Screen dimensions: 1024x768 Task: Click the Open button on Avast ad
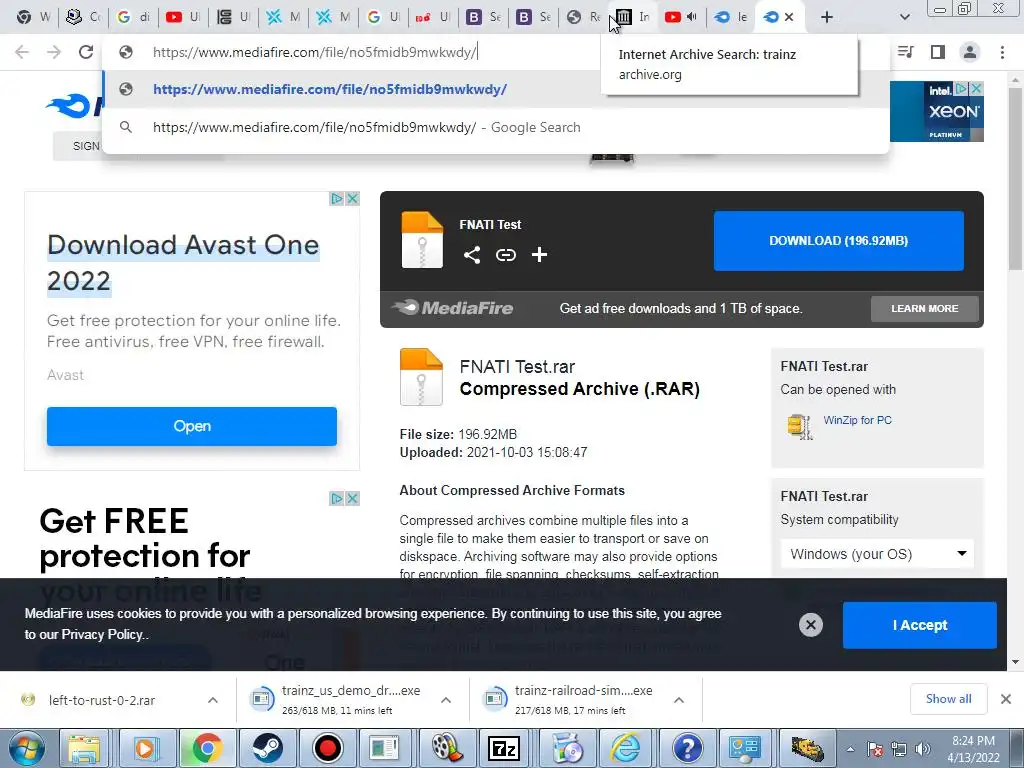coord(192,426)
